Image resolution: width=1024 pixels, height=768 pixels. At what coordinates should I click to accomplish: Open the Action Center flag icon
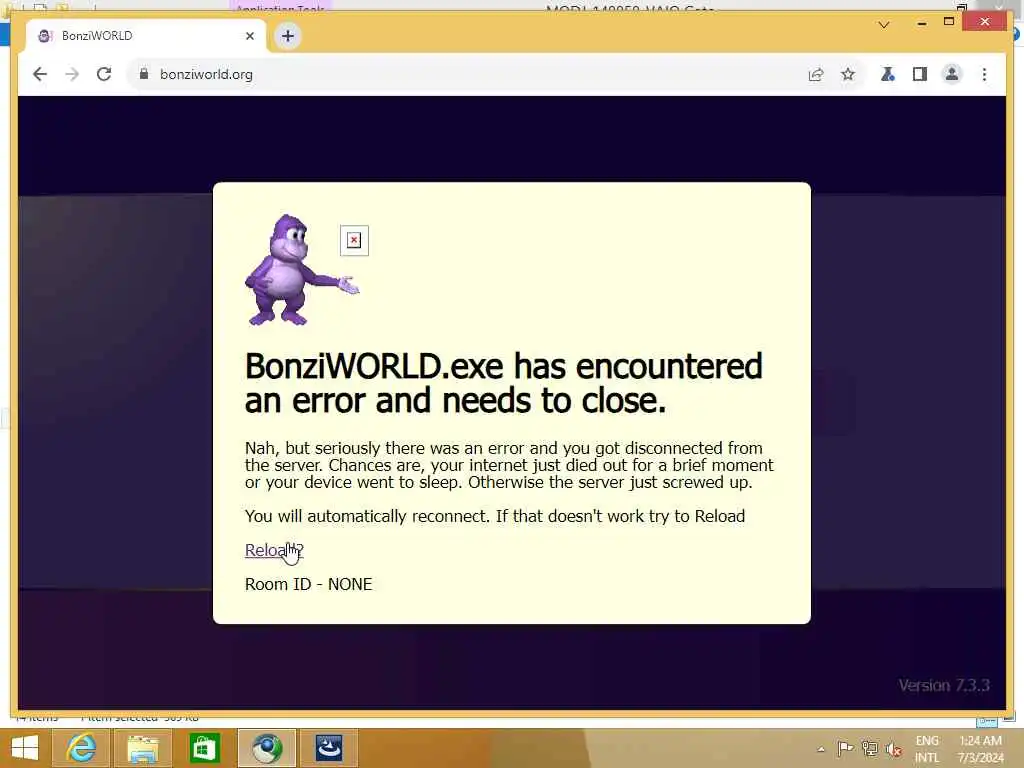pos(845,748)
